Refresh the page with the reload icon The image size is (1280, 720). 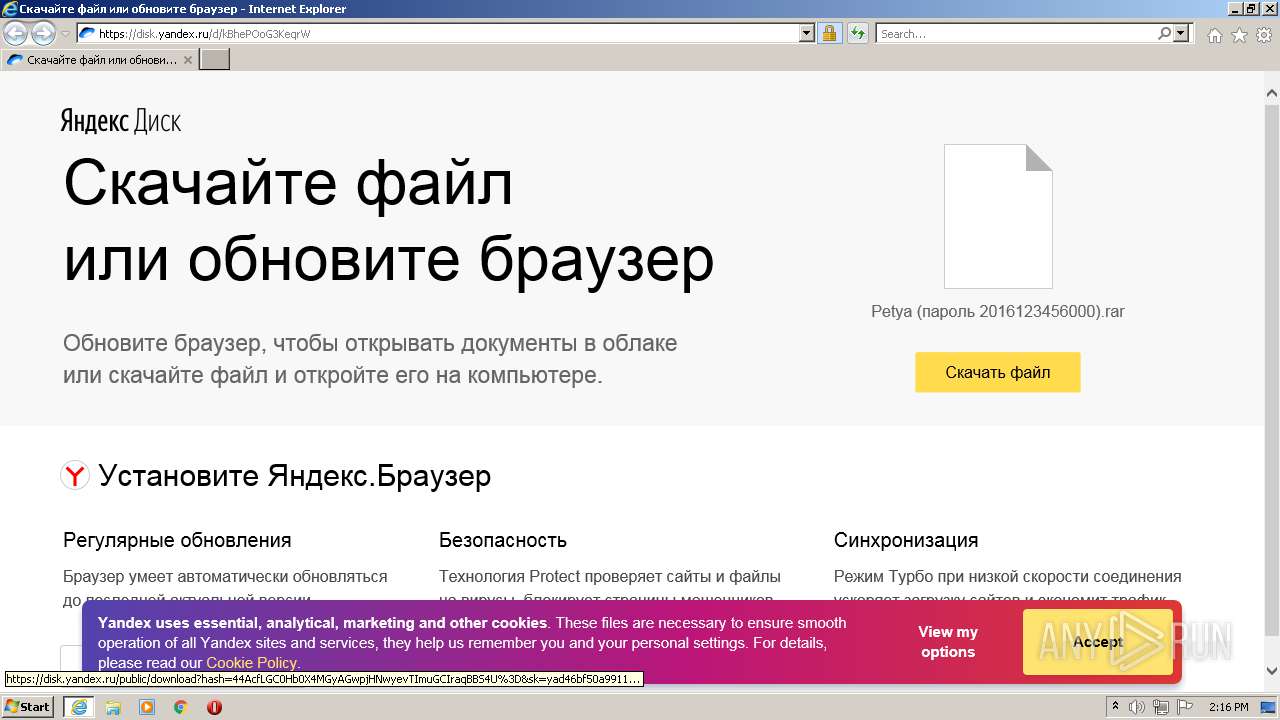[857, 33]
